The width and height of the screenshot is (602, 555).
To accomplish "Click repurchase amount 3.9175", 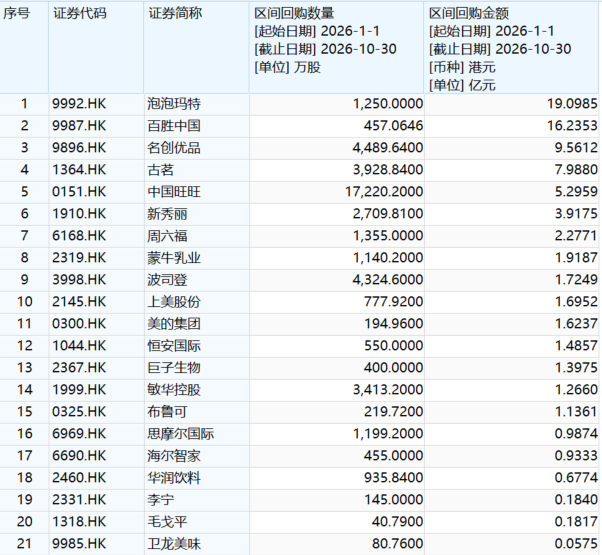I will pos(576,214).
